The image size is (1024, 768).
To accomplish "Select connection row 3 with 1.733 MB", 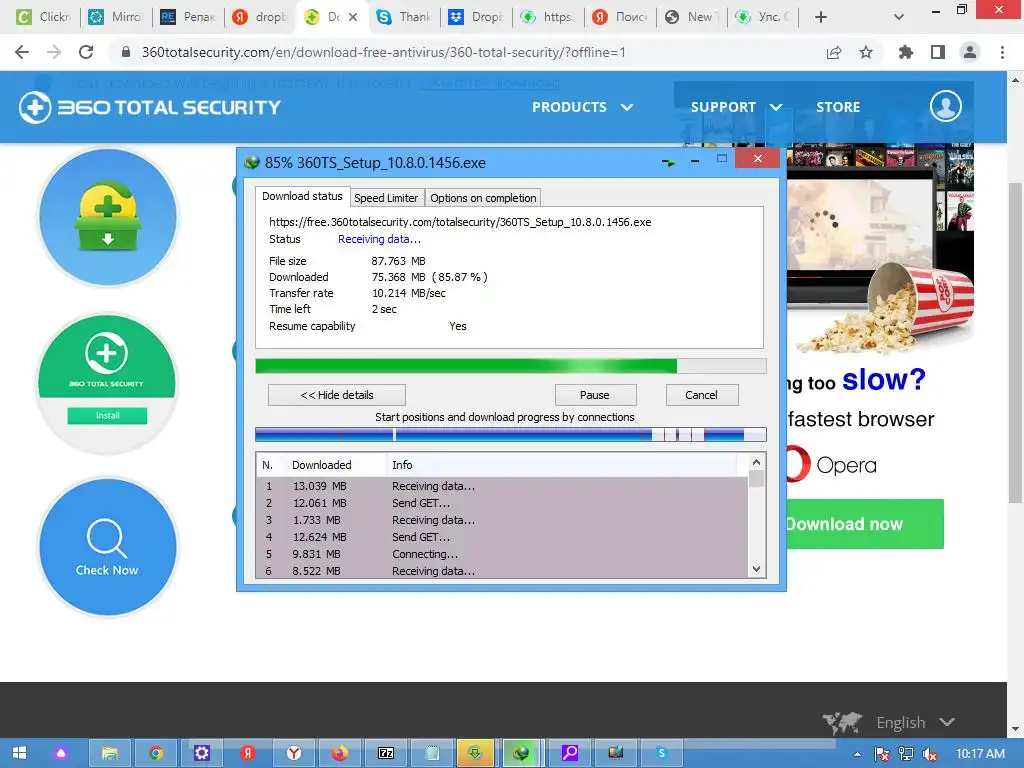I will (502, 520).
